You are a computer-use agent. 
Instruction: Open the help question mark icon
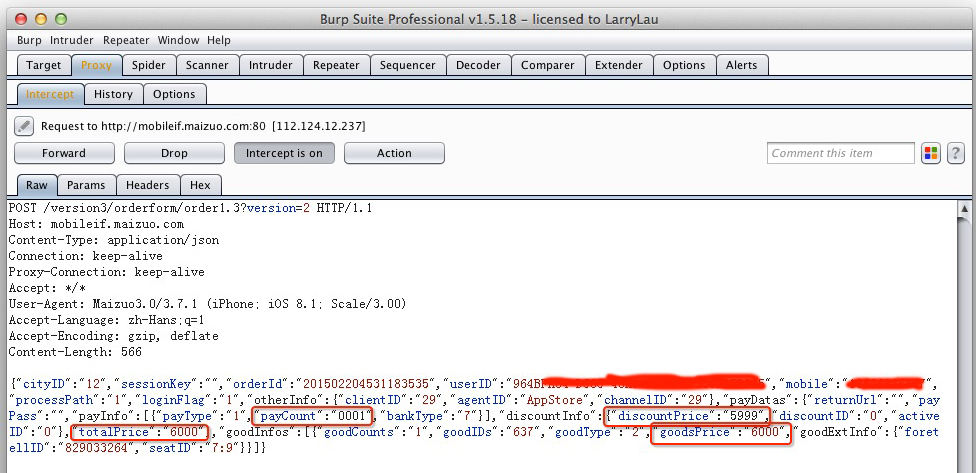pyautogui.click(x=956, y=153)
